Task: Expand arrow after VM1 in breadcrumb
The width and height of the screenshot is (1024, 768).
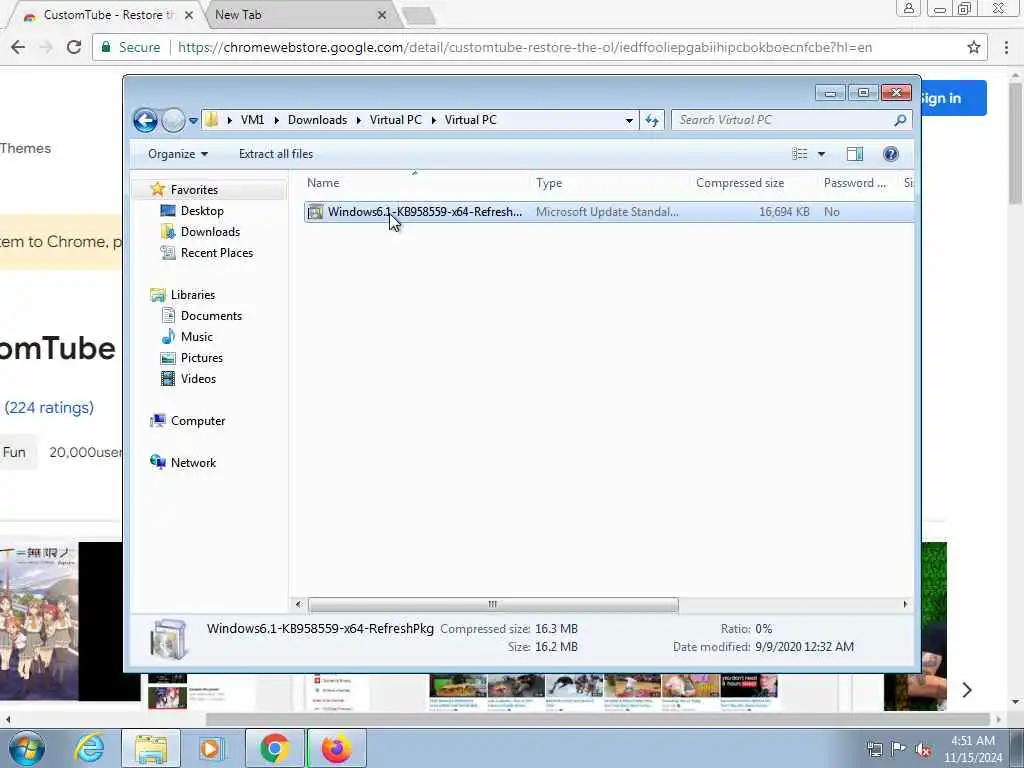Action: point(276,120)
